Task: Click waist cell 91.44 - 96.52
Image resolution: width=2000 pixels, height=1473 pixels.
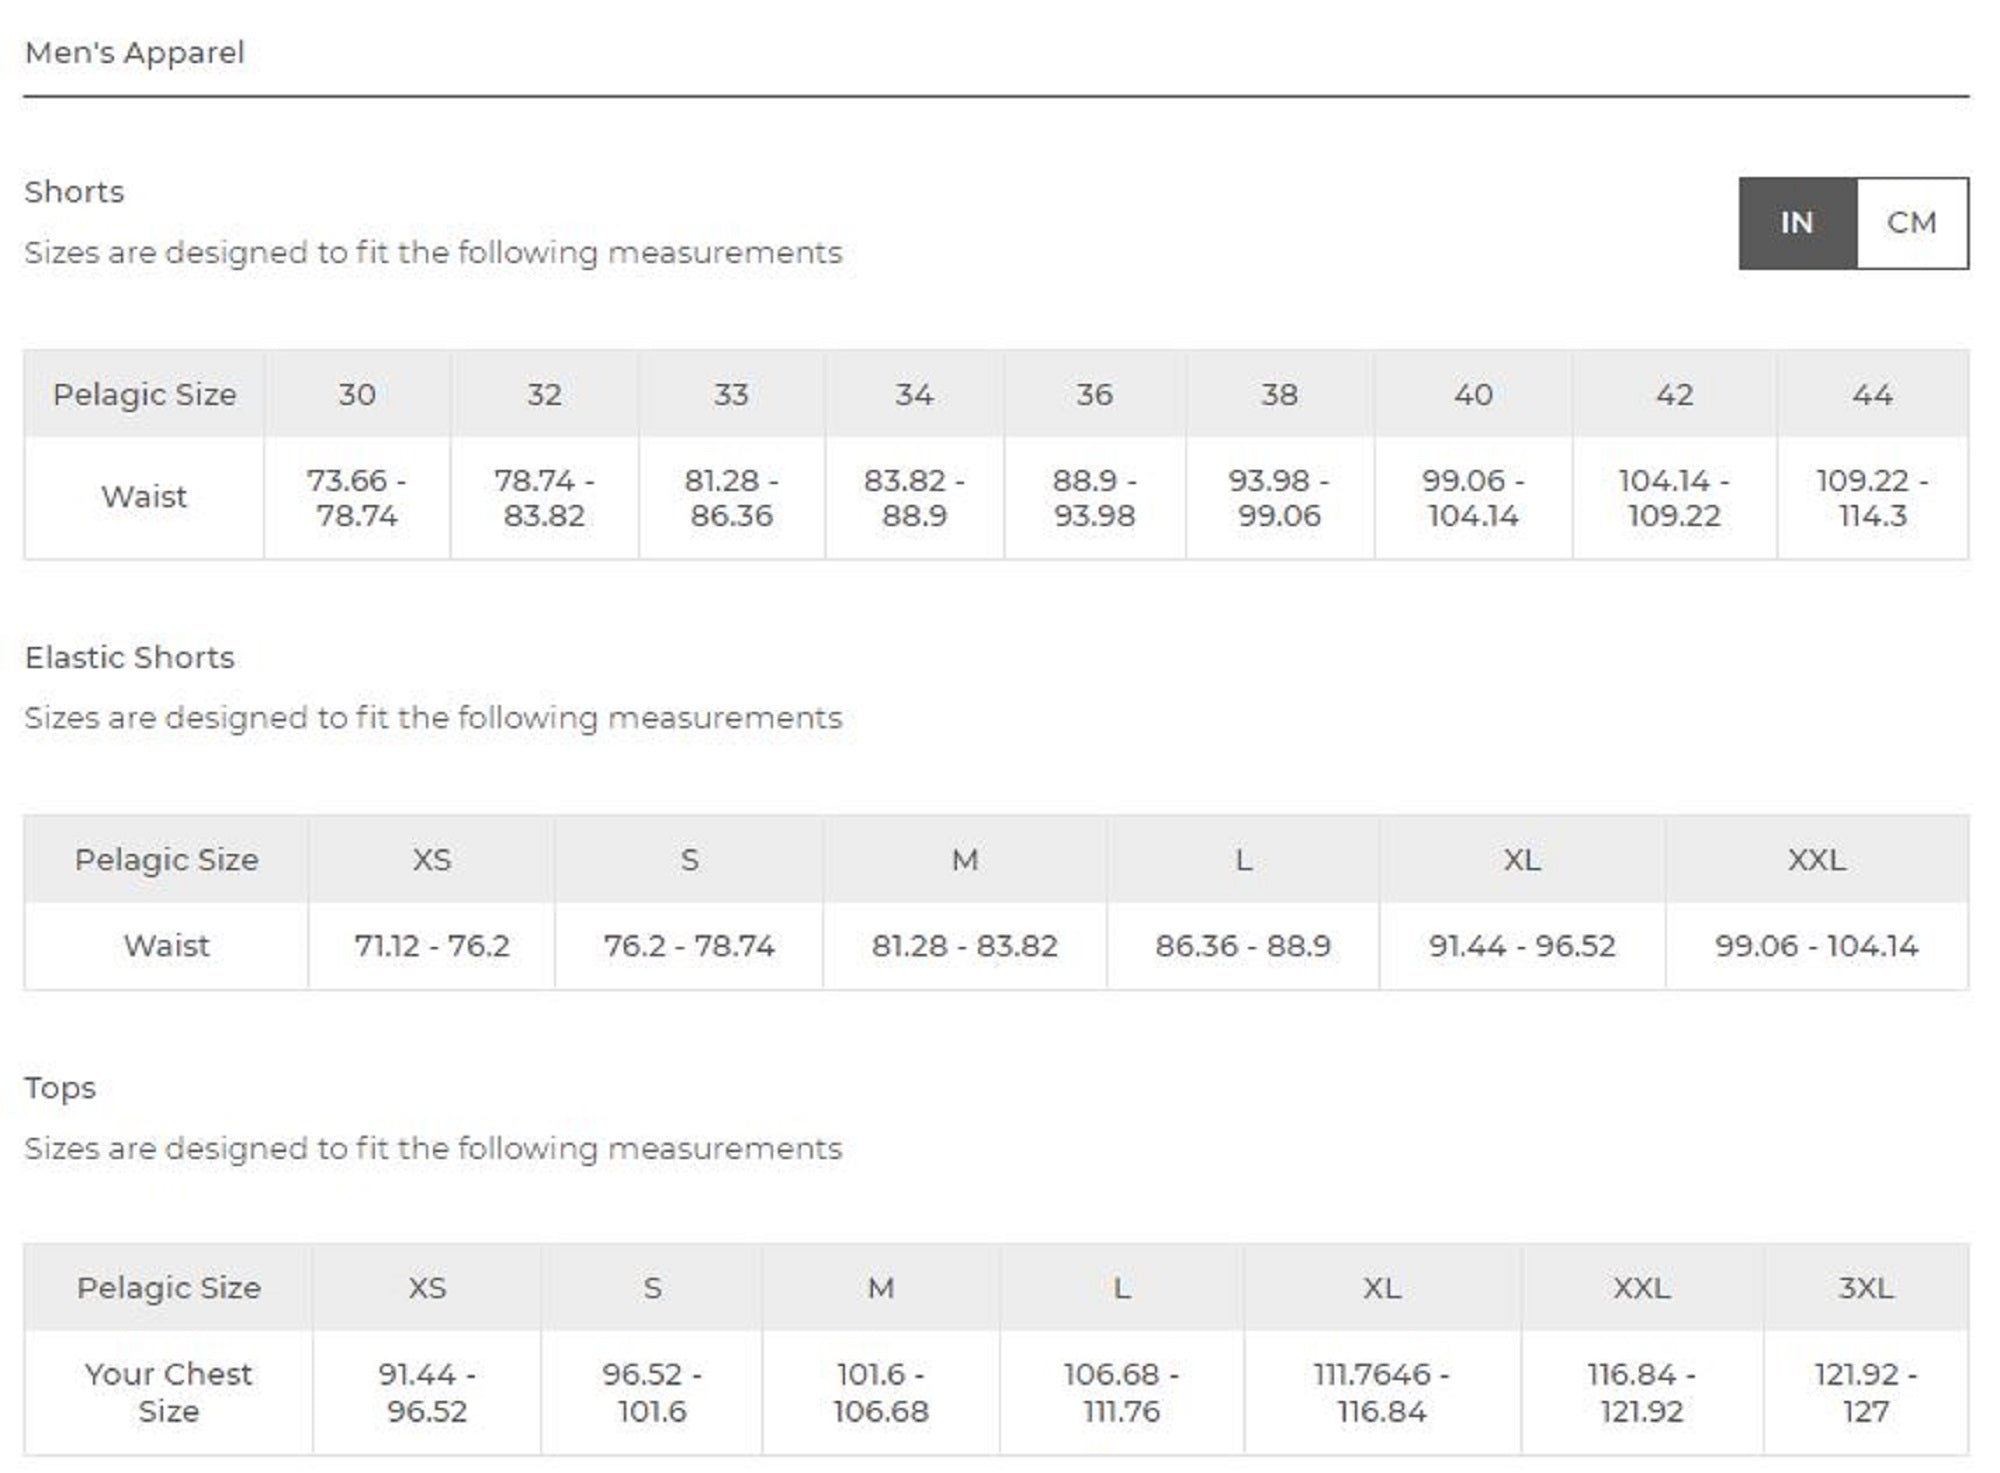Action: coord(1522,946)
